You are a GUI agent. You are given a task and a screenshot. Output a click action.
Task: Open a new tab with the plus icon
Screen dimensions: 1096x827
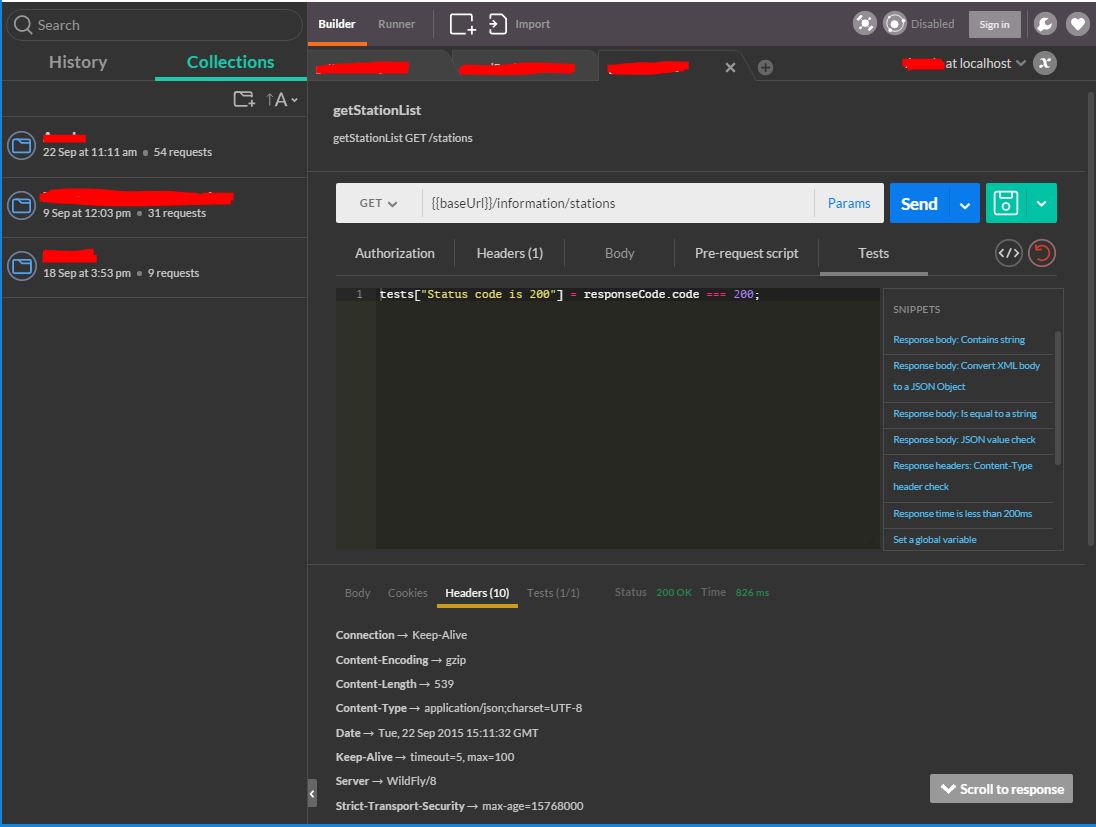pos(763,67)
